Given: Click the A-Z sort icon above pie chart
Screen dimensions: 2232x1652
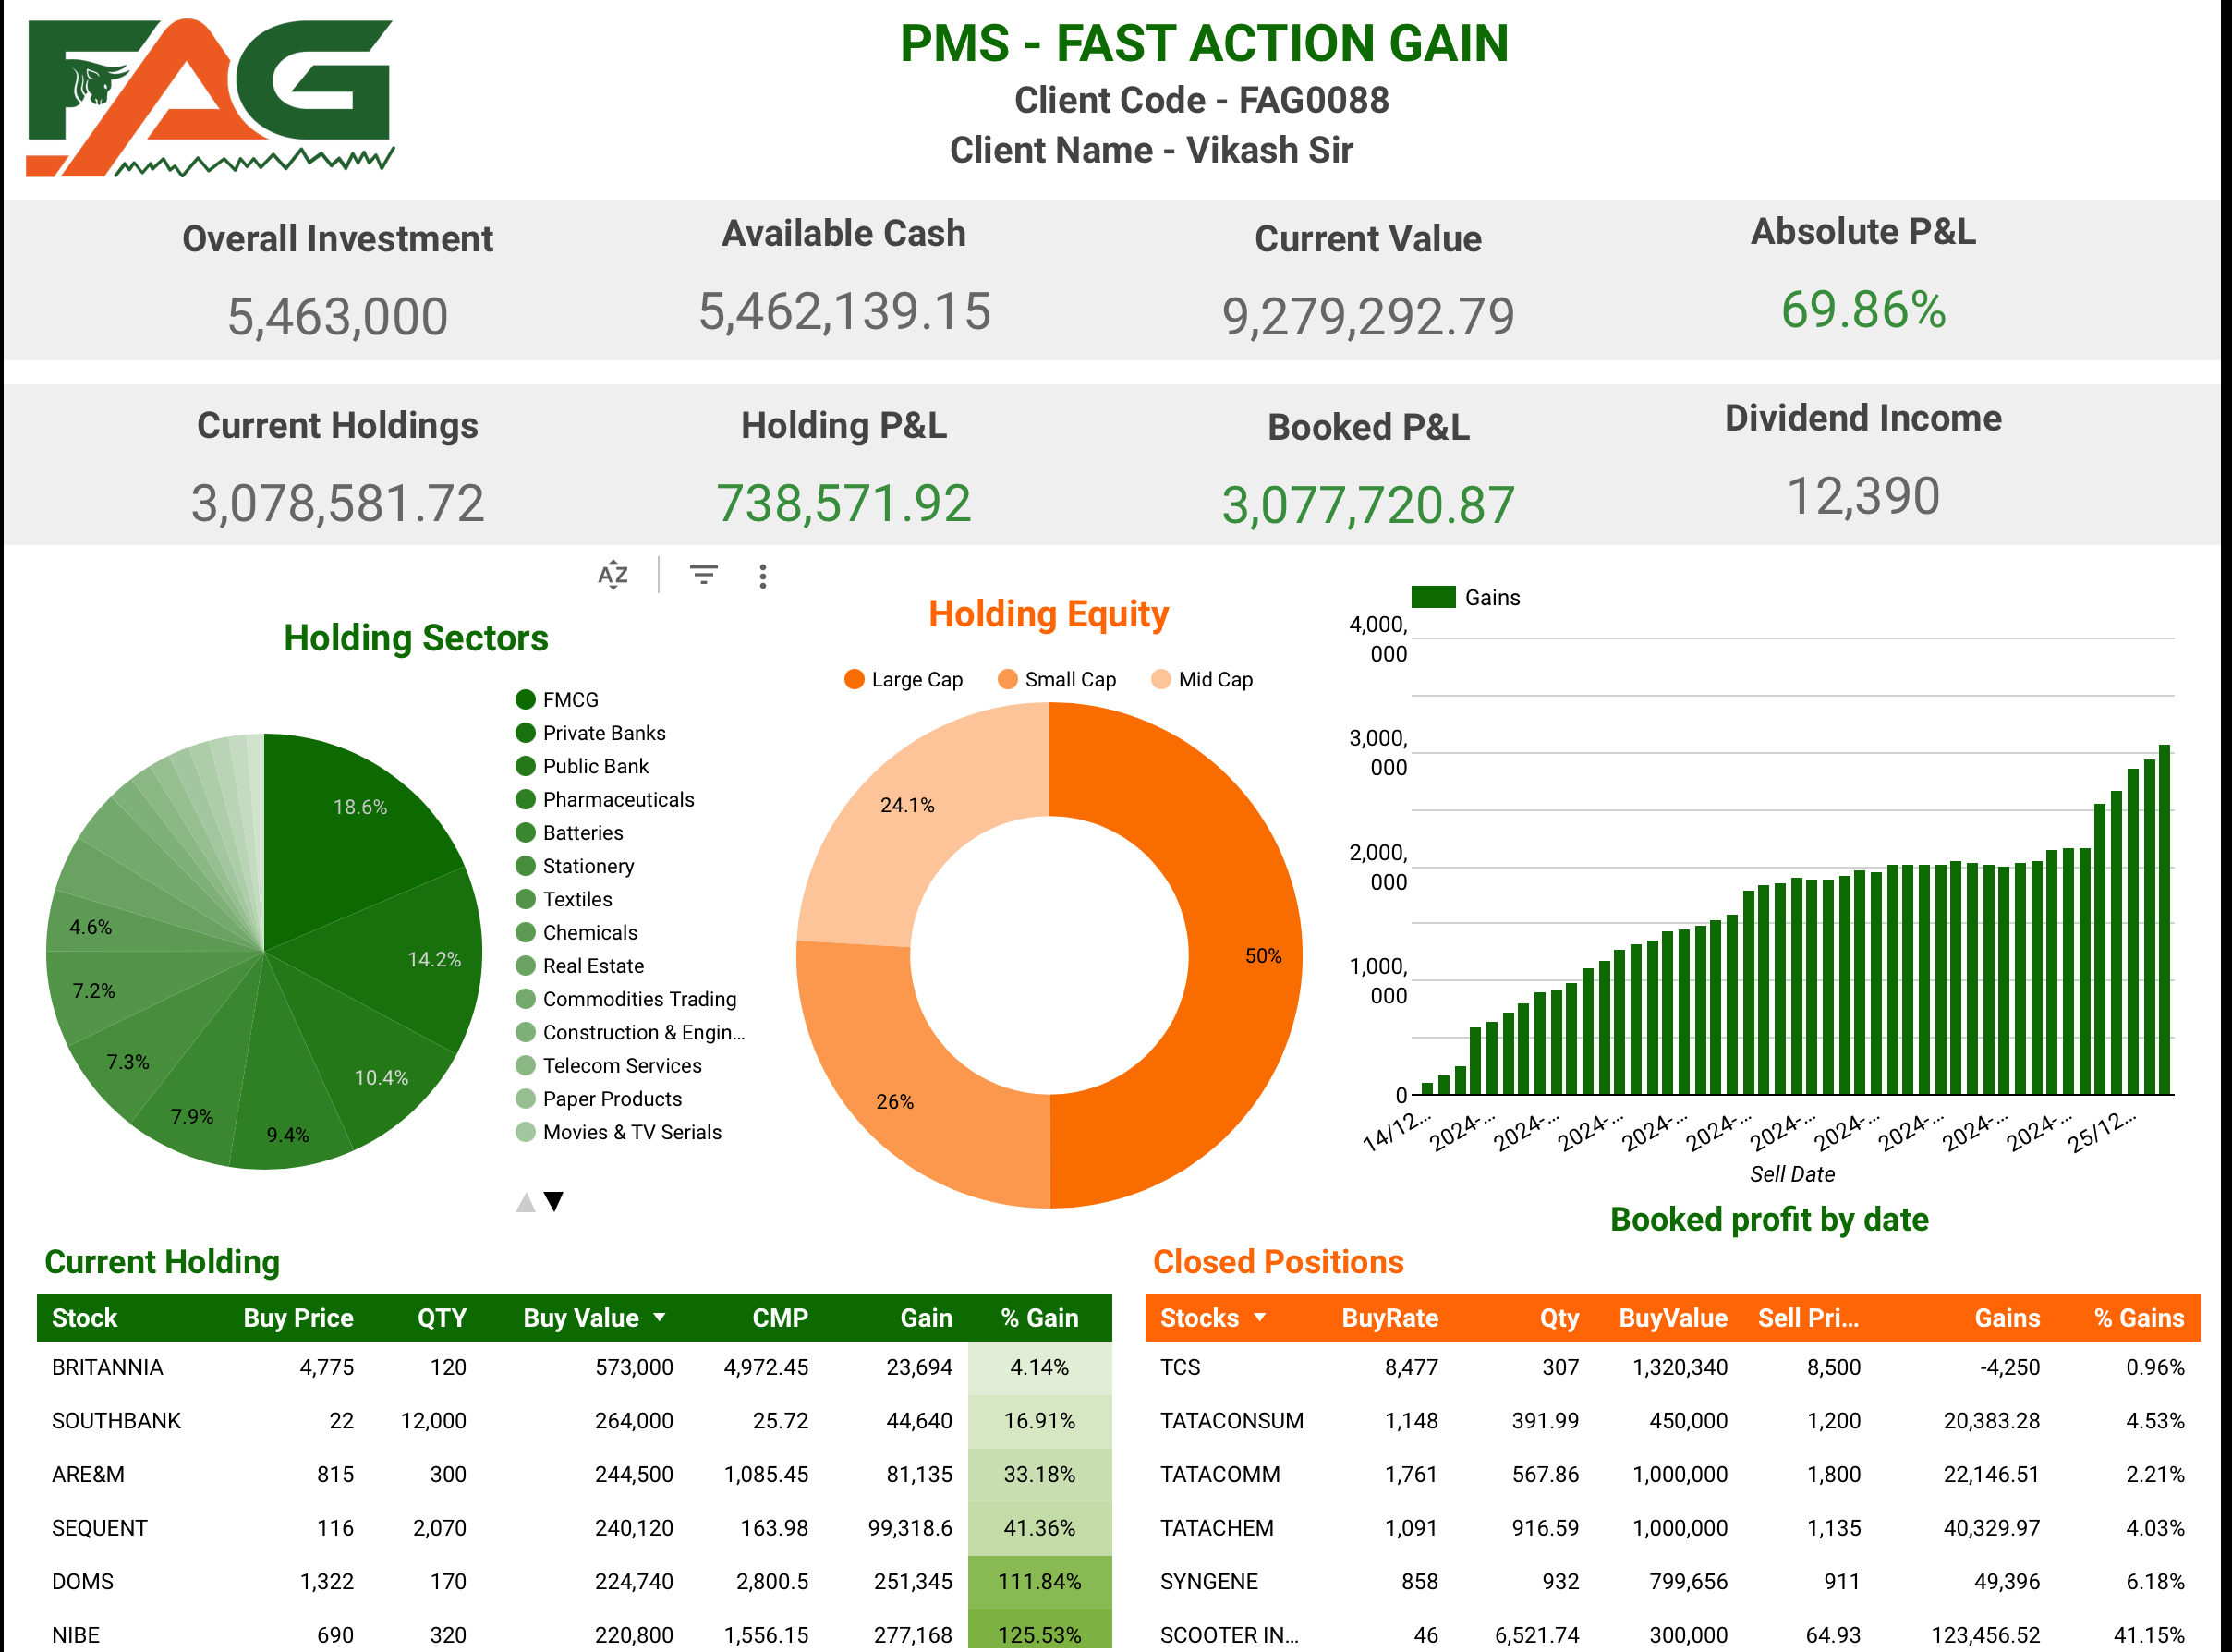Looking at the screenshot, I should pos(612,575).
